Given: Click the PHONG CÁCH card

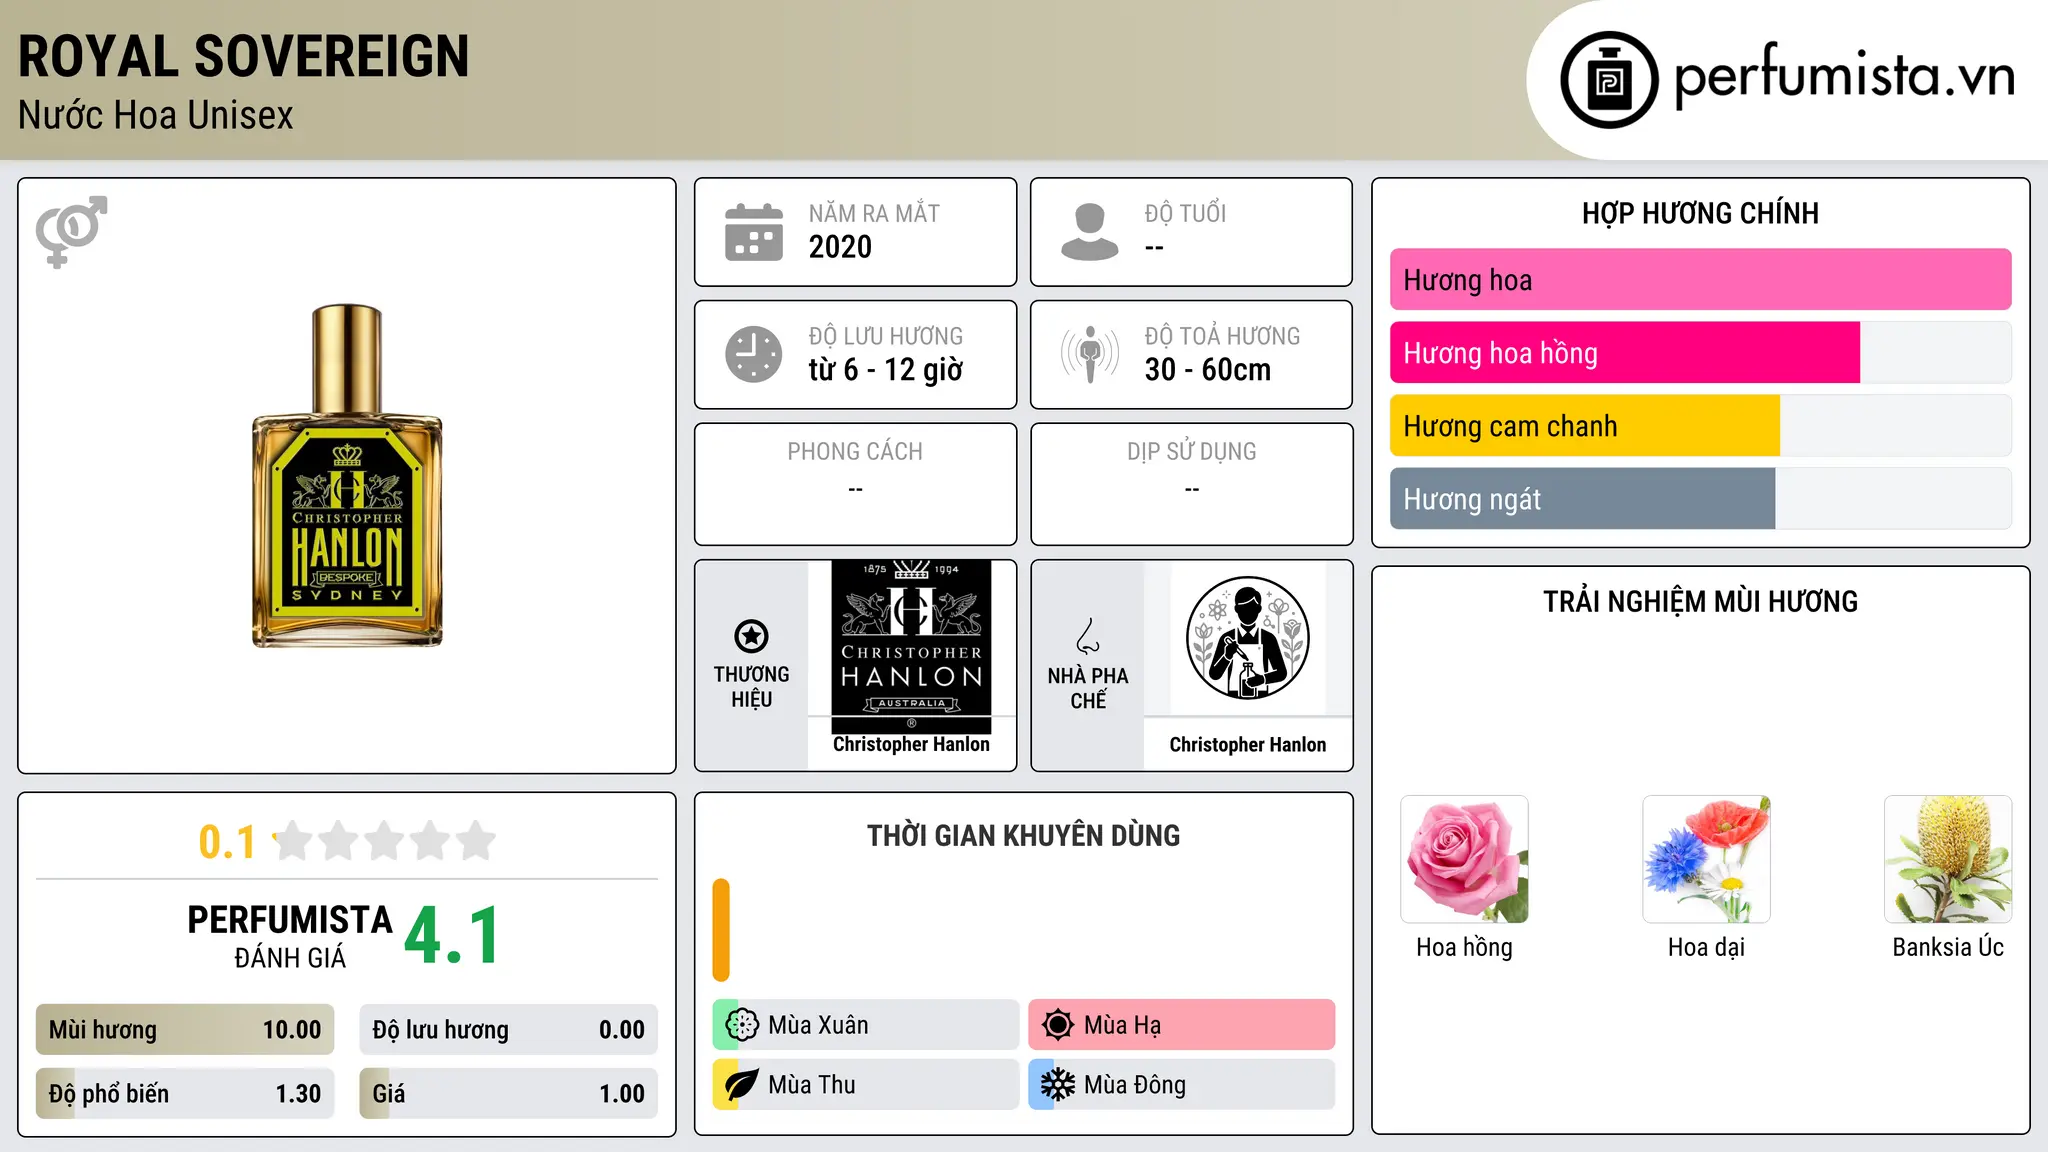Looking at the screenshot, I should point(855,484).
